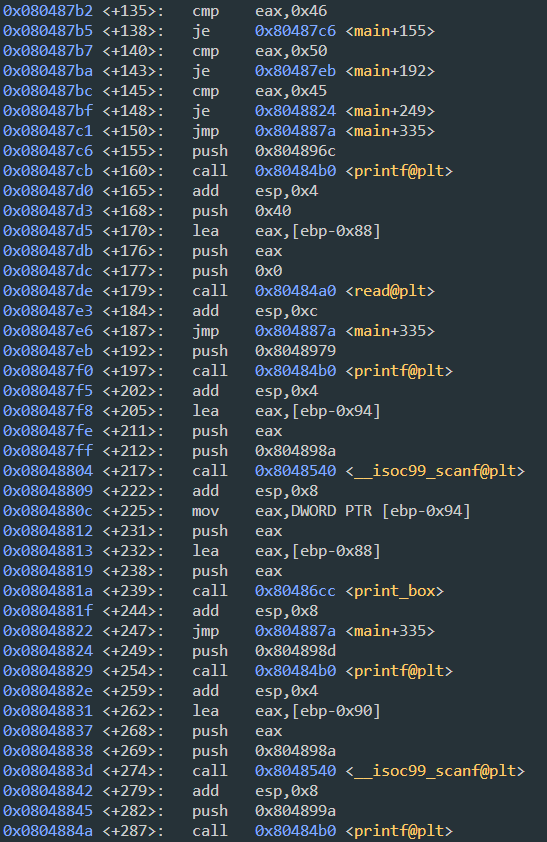
Task: Click the push 0x804896c instruction
Action: 264,151
